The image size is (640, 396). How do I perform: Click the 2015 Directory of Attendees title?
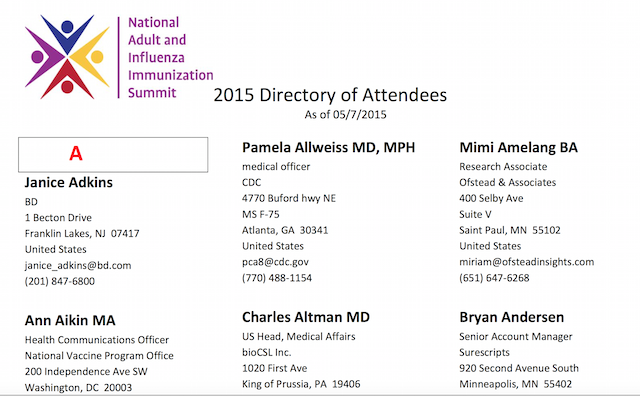[330, 95]
